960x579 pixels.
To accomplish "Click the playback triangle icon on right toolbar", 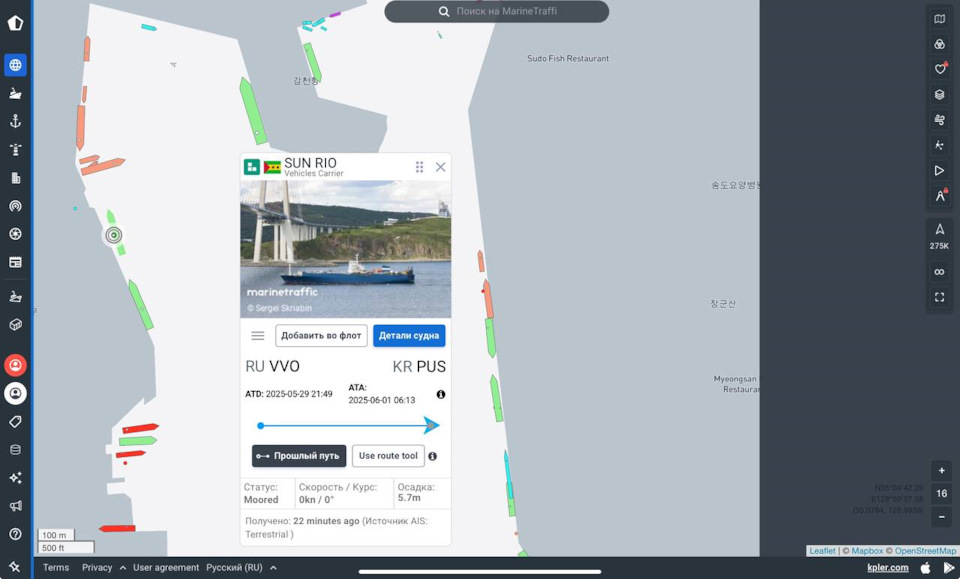I will tap(939, 170).
